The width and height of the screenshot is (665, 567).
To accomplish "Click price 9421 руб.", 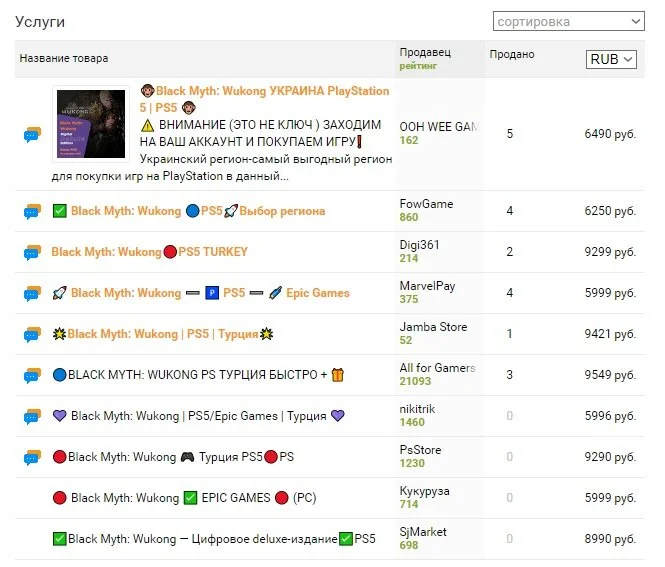I will pos(610,334).
